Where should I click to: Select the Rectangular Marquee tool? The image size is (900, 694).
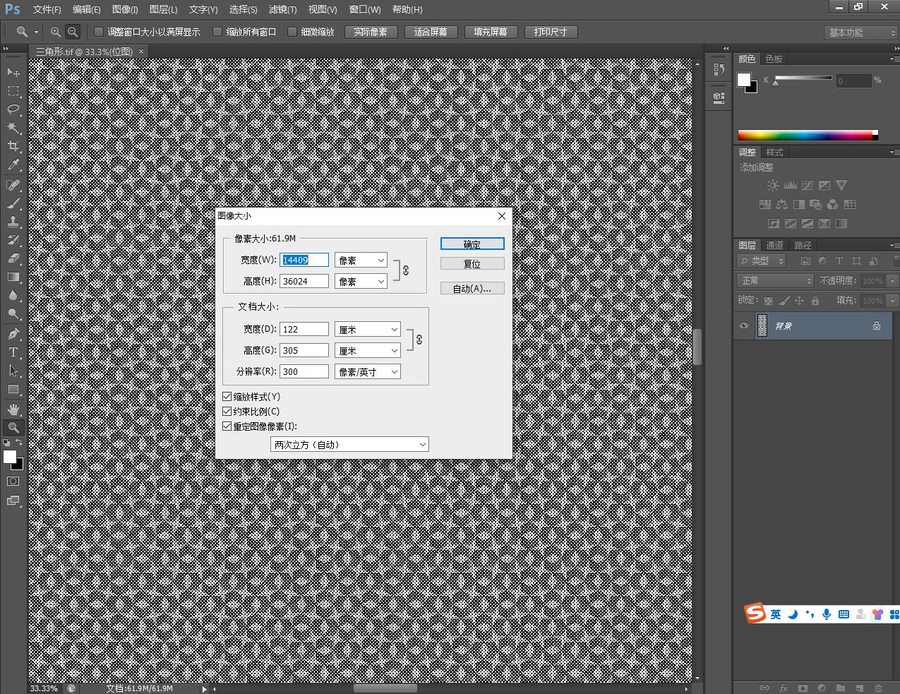click(13, 91)
